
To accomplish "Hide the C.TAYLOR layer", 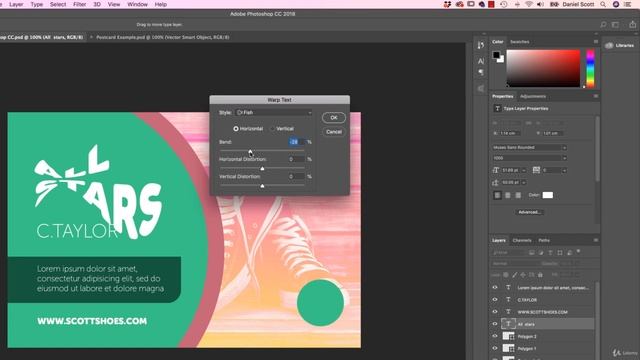I will pyautogui.click(x=495, y=300).
